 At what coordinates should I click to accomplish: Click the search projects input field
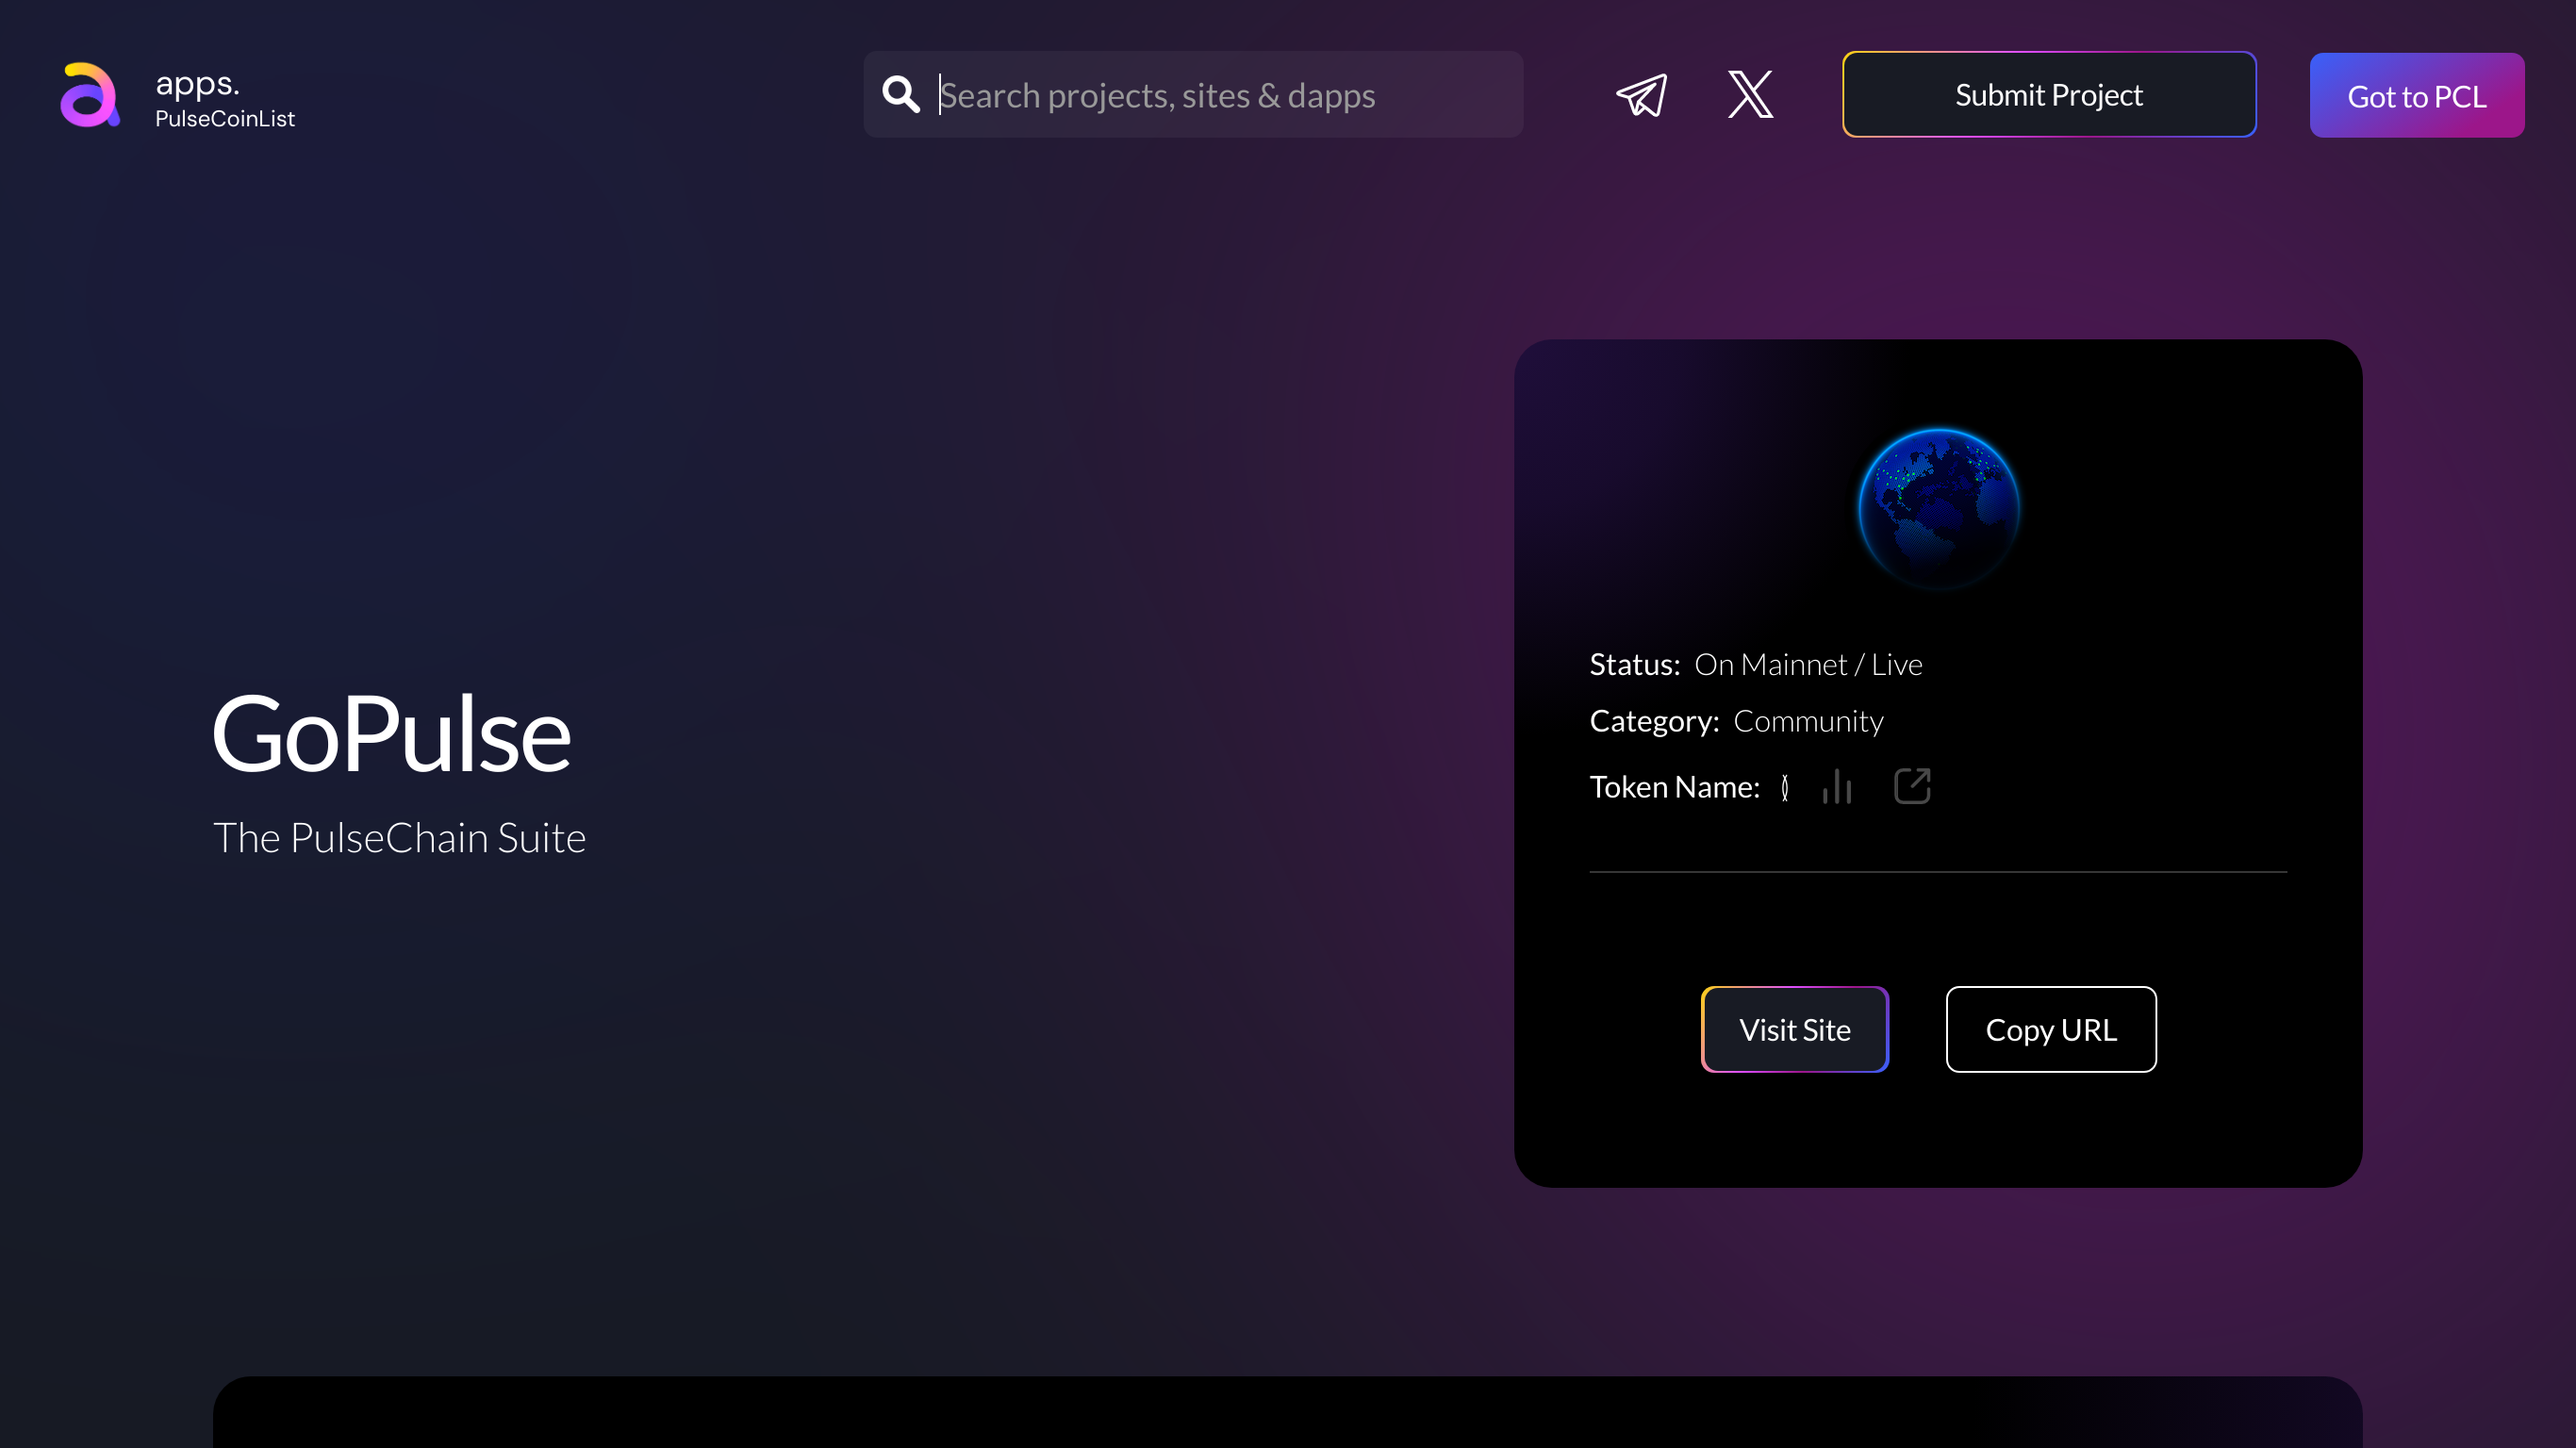[1200, 94]
